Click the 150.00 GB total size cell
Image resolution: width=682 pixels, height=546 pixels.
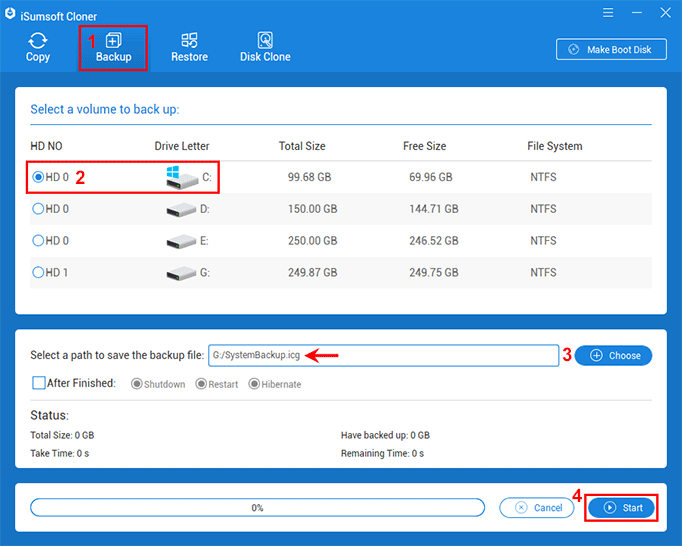tap(312, 209)
